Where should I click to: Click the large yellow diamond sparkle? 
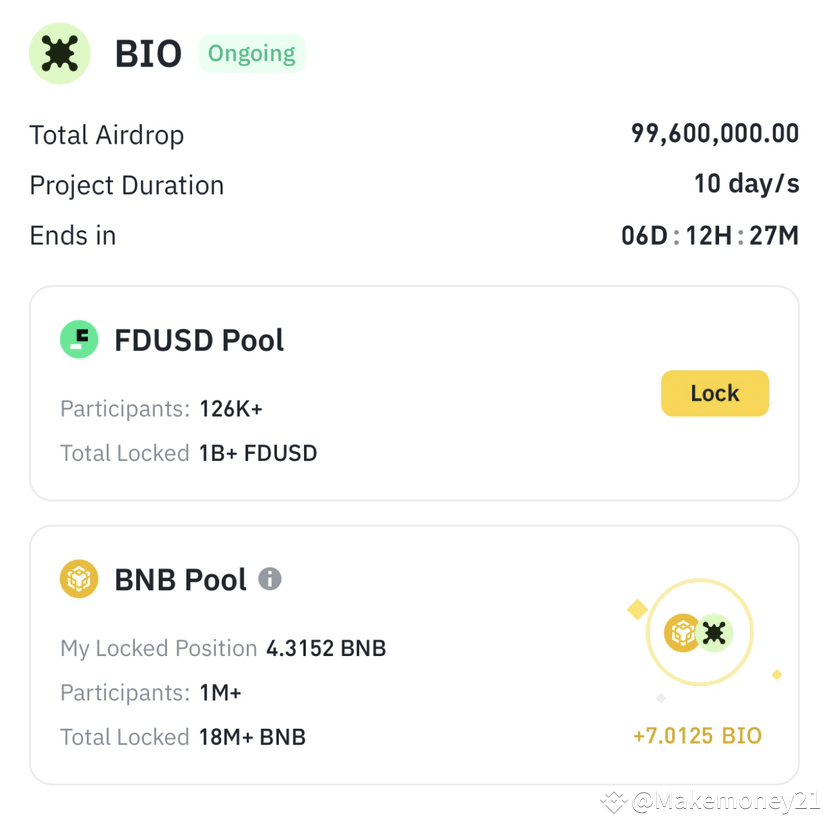(638, 609)
